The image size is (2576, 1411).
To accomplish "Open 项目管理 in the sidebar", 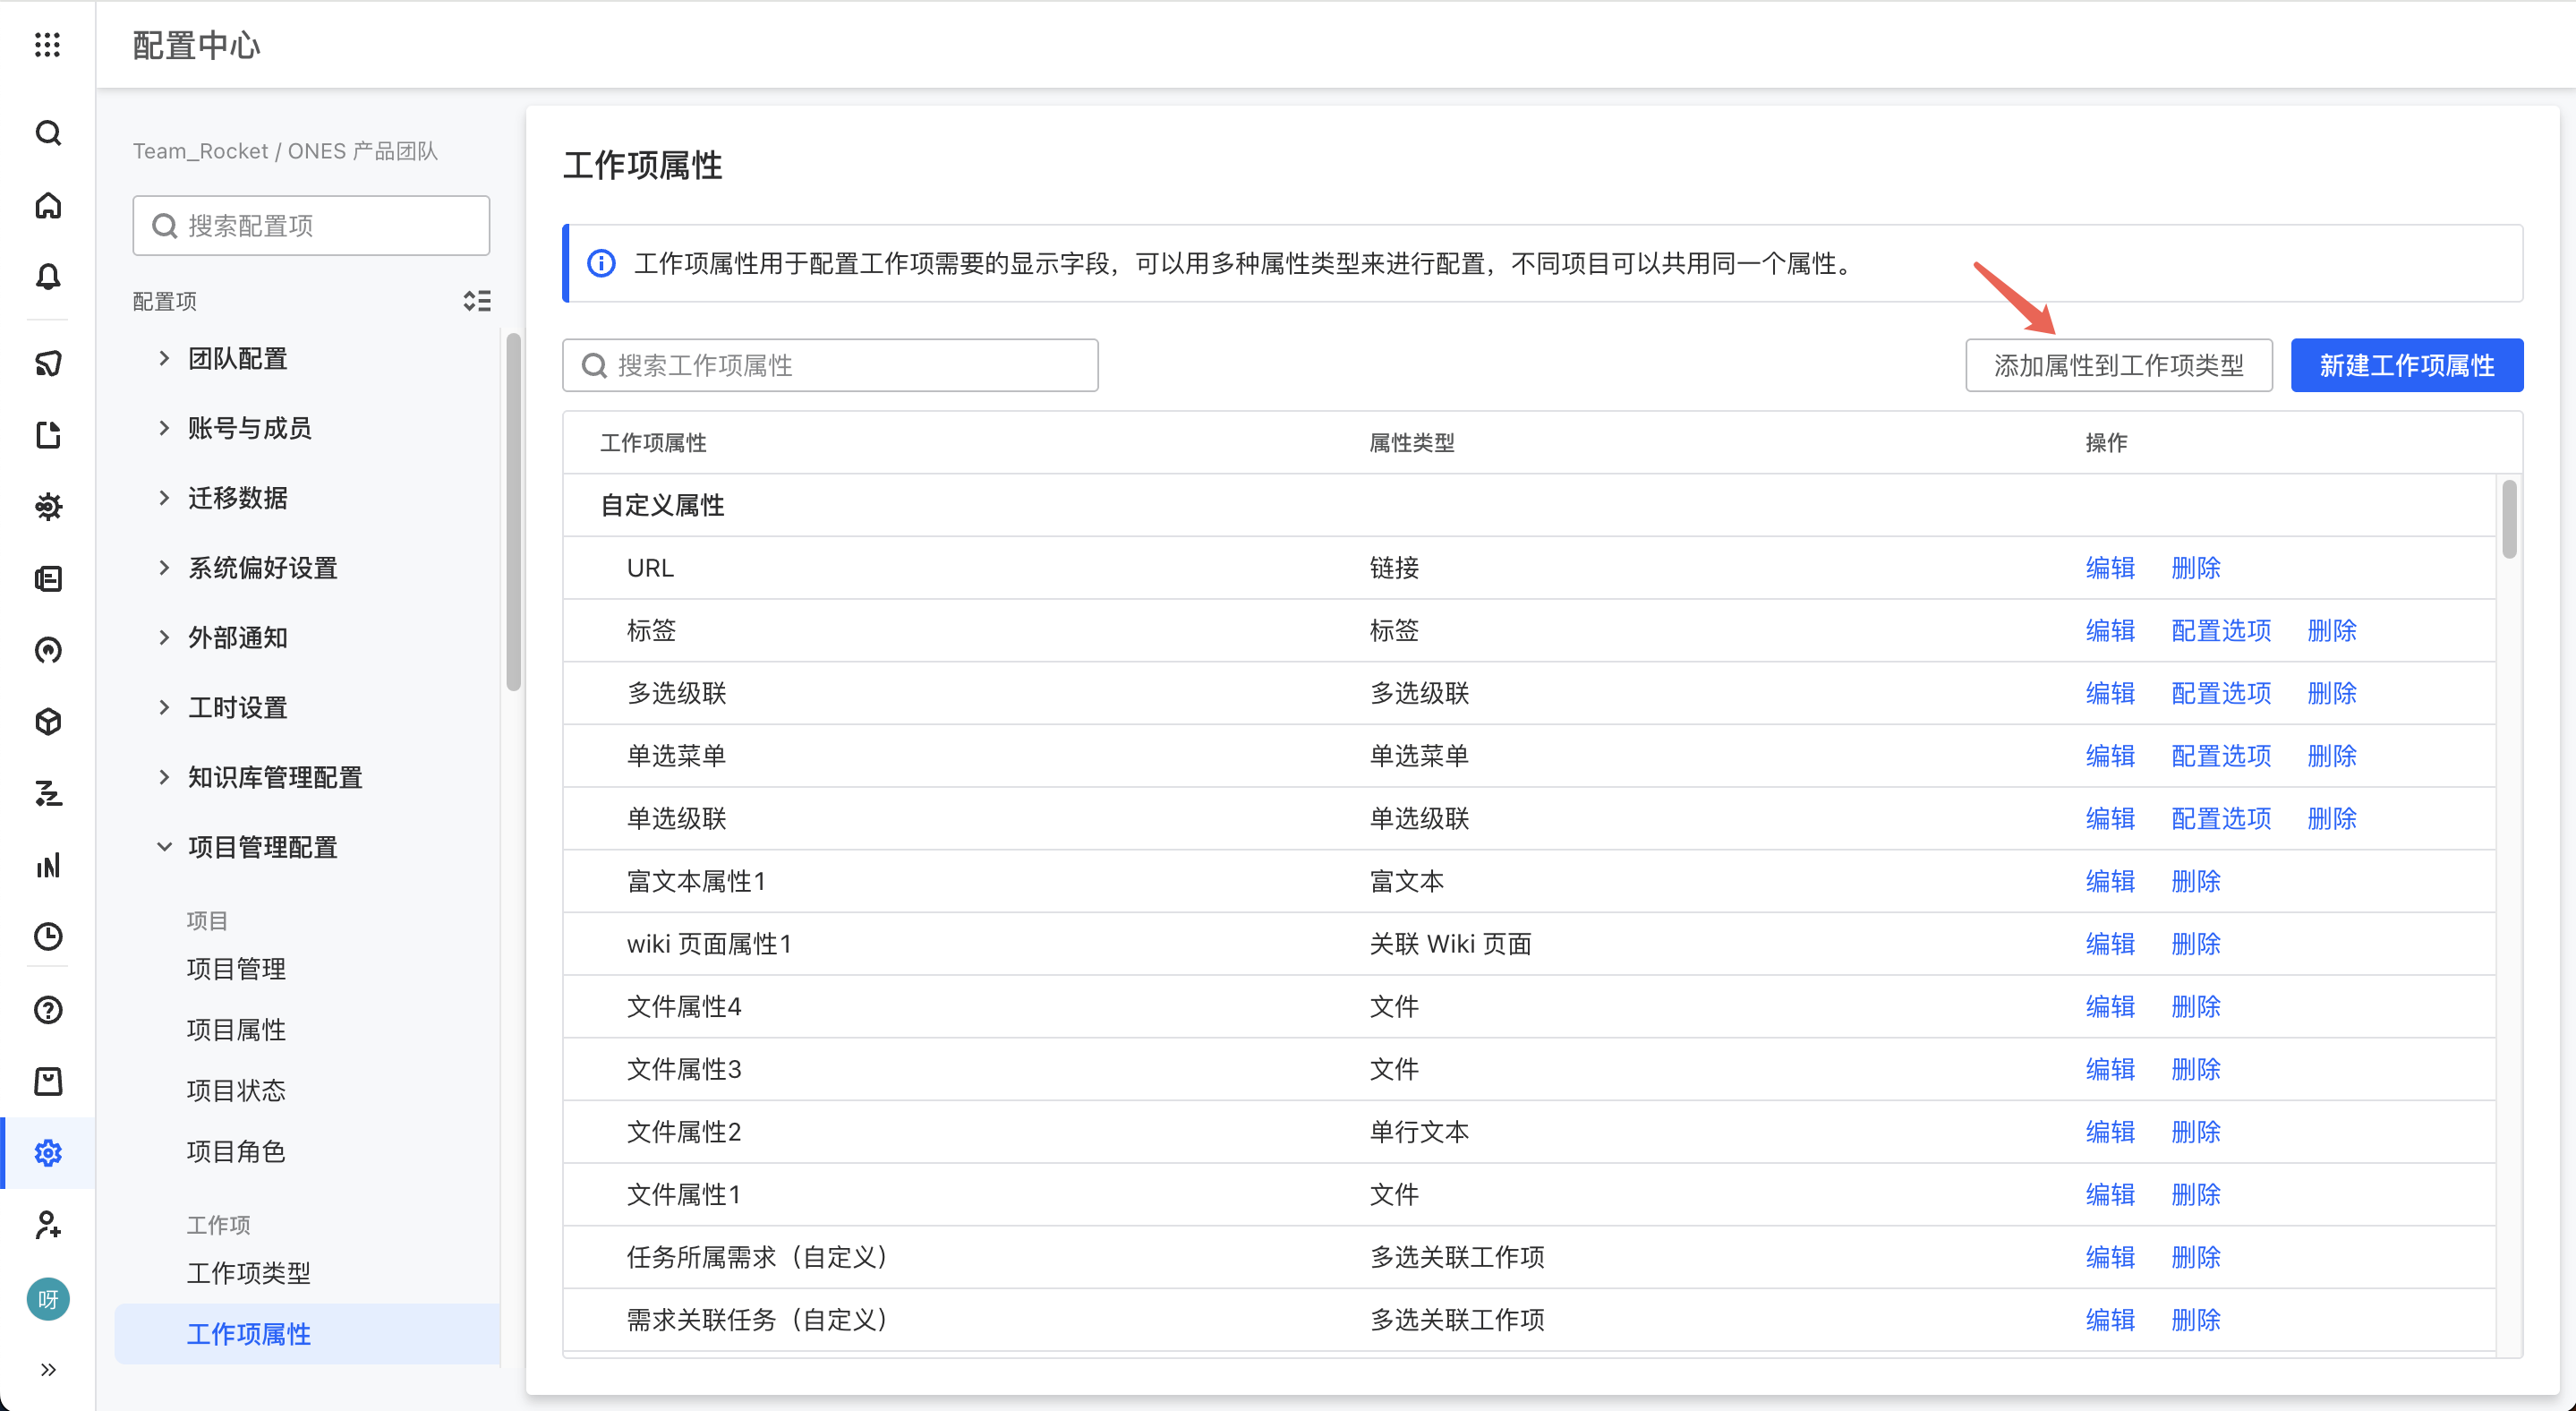I will point(236,969).
